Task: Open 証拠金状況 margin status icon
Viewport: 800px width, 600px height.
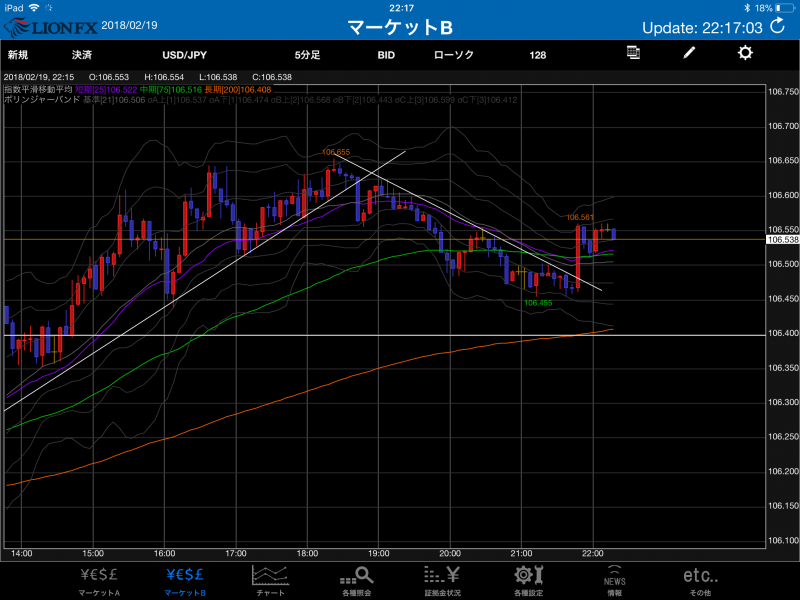Action: (442, 579)
